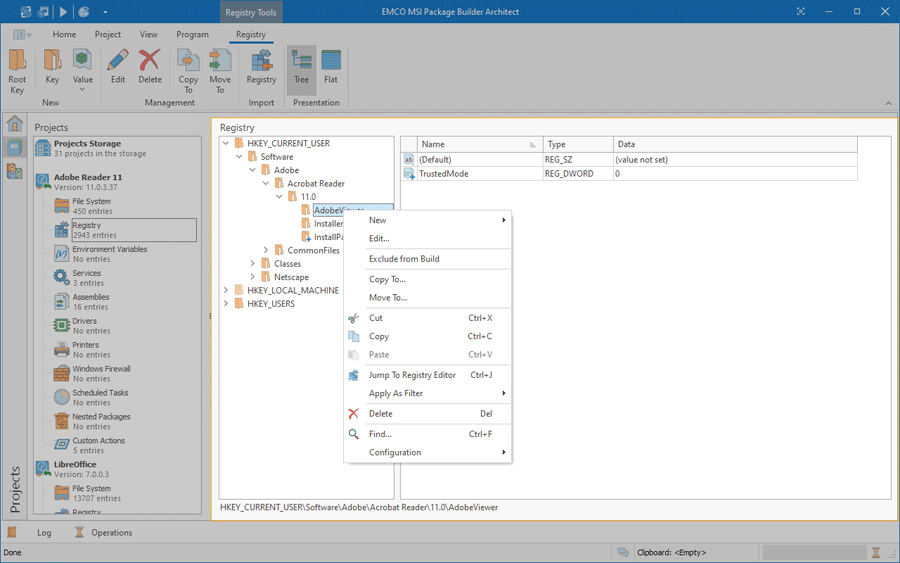Expand the HKEY_LOCAL_MACHINE node
900x563 pixels.
point(226,290)
